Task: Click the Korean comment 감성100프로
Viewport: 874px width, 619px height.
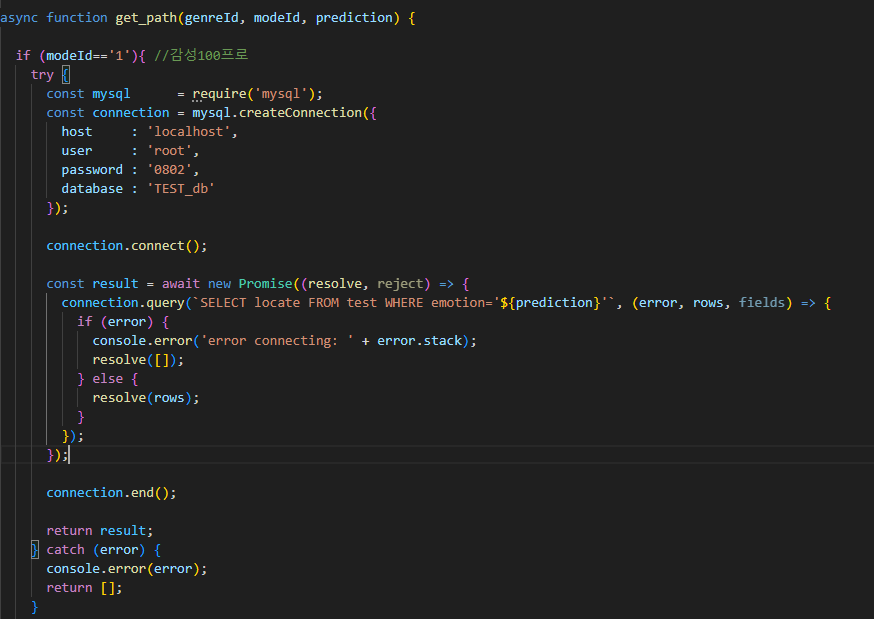Action: [x=201, y=55]
